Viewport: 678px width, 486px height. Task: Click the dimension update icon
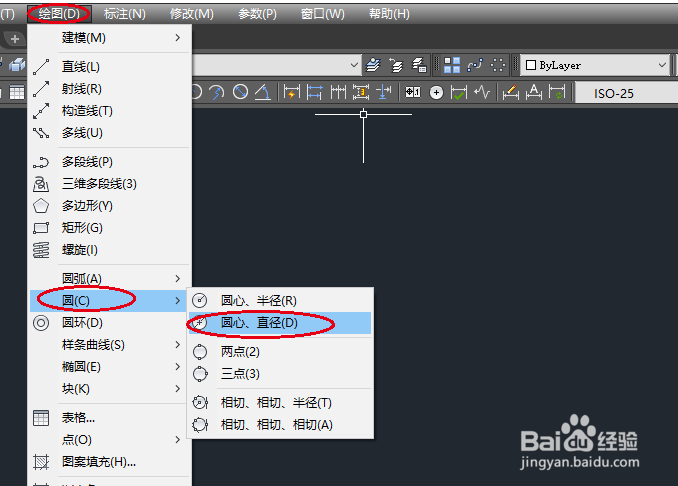556,92
